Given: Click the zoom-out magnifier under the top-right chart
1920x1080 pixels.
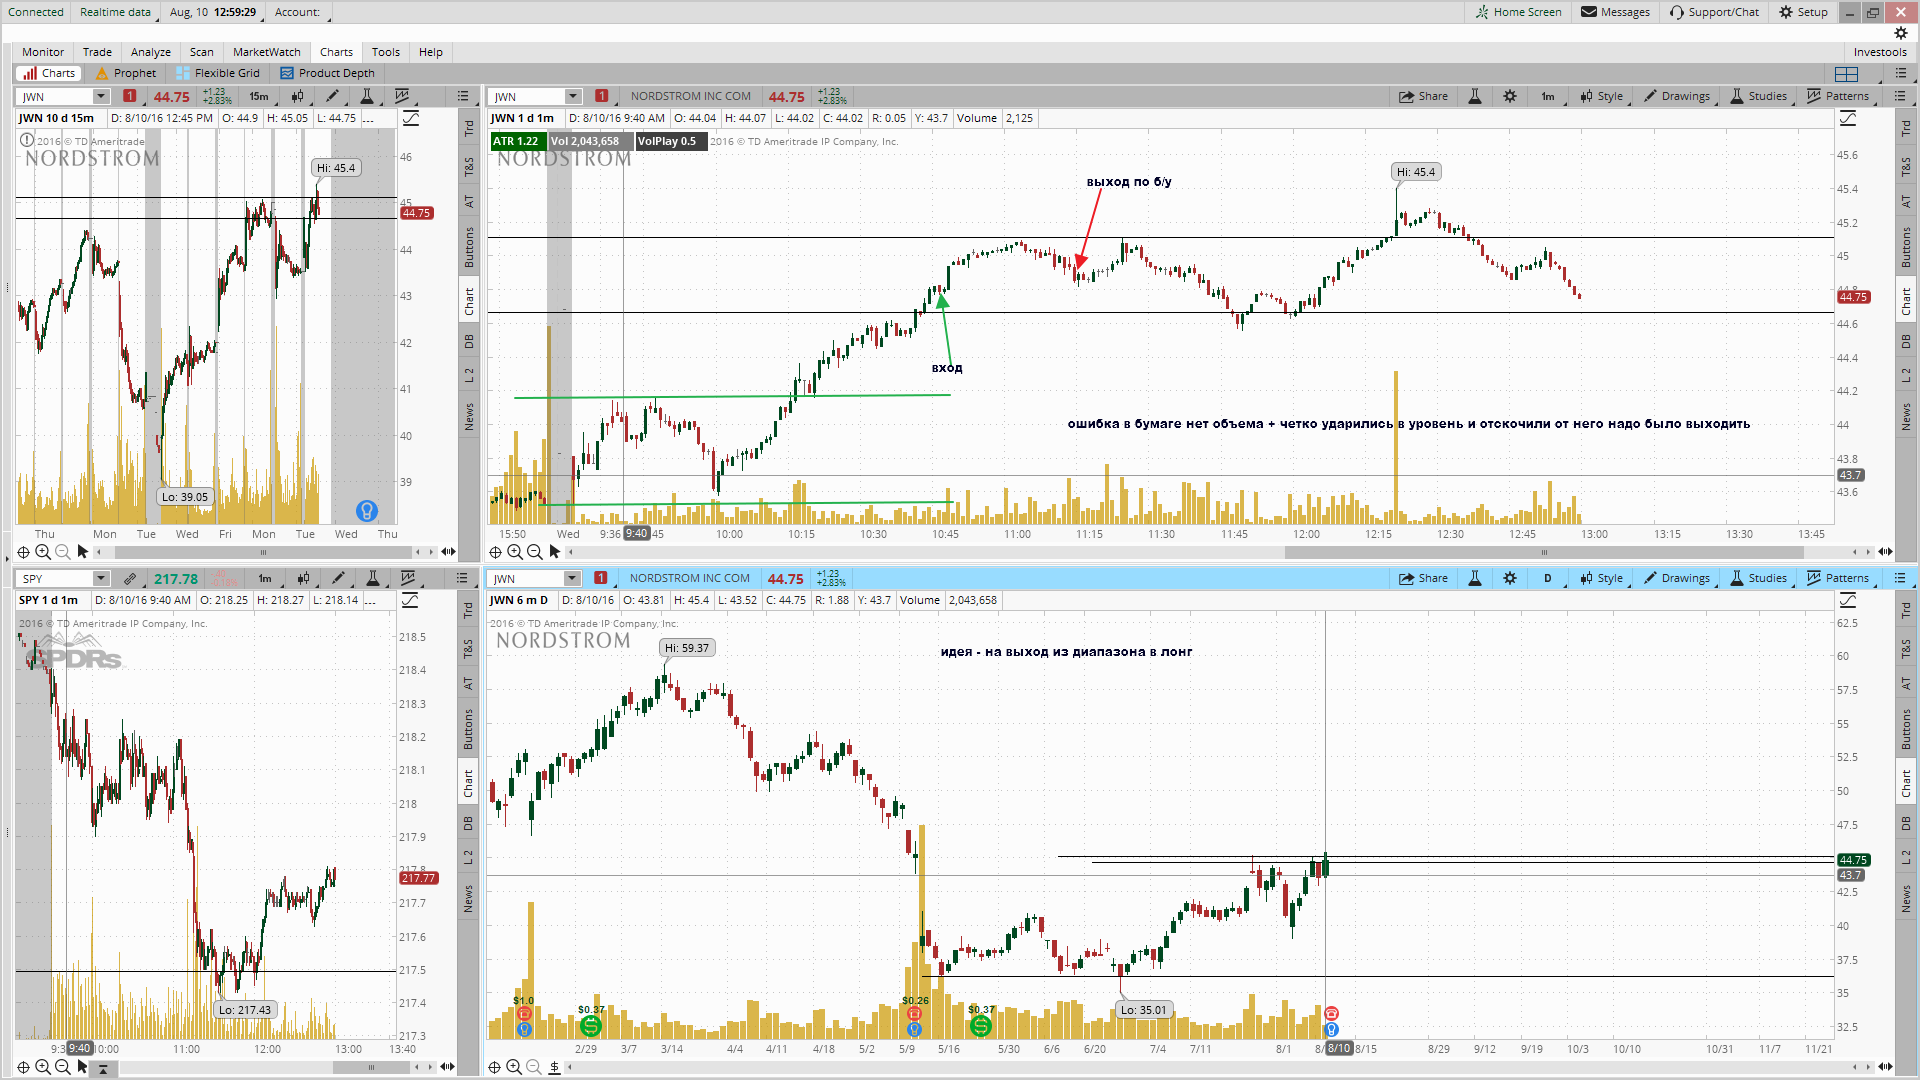Looking at the screenshot, I should (x=535, y=552).
